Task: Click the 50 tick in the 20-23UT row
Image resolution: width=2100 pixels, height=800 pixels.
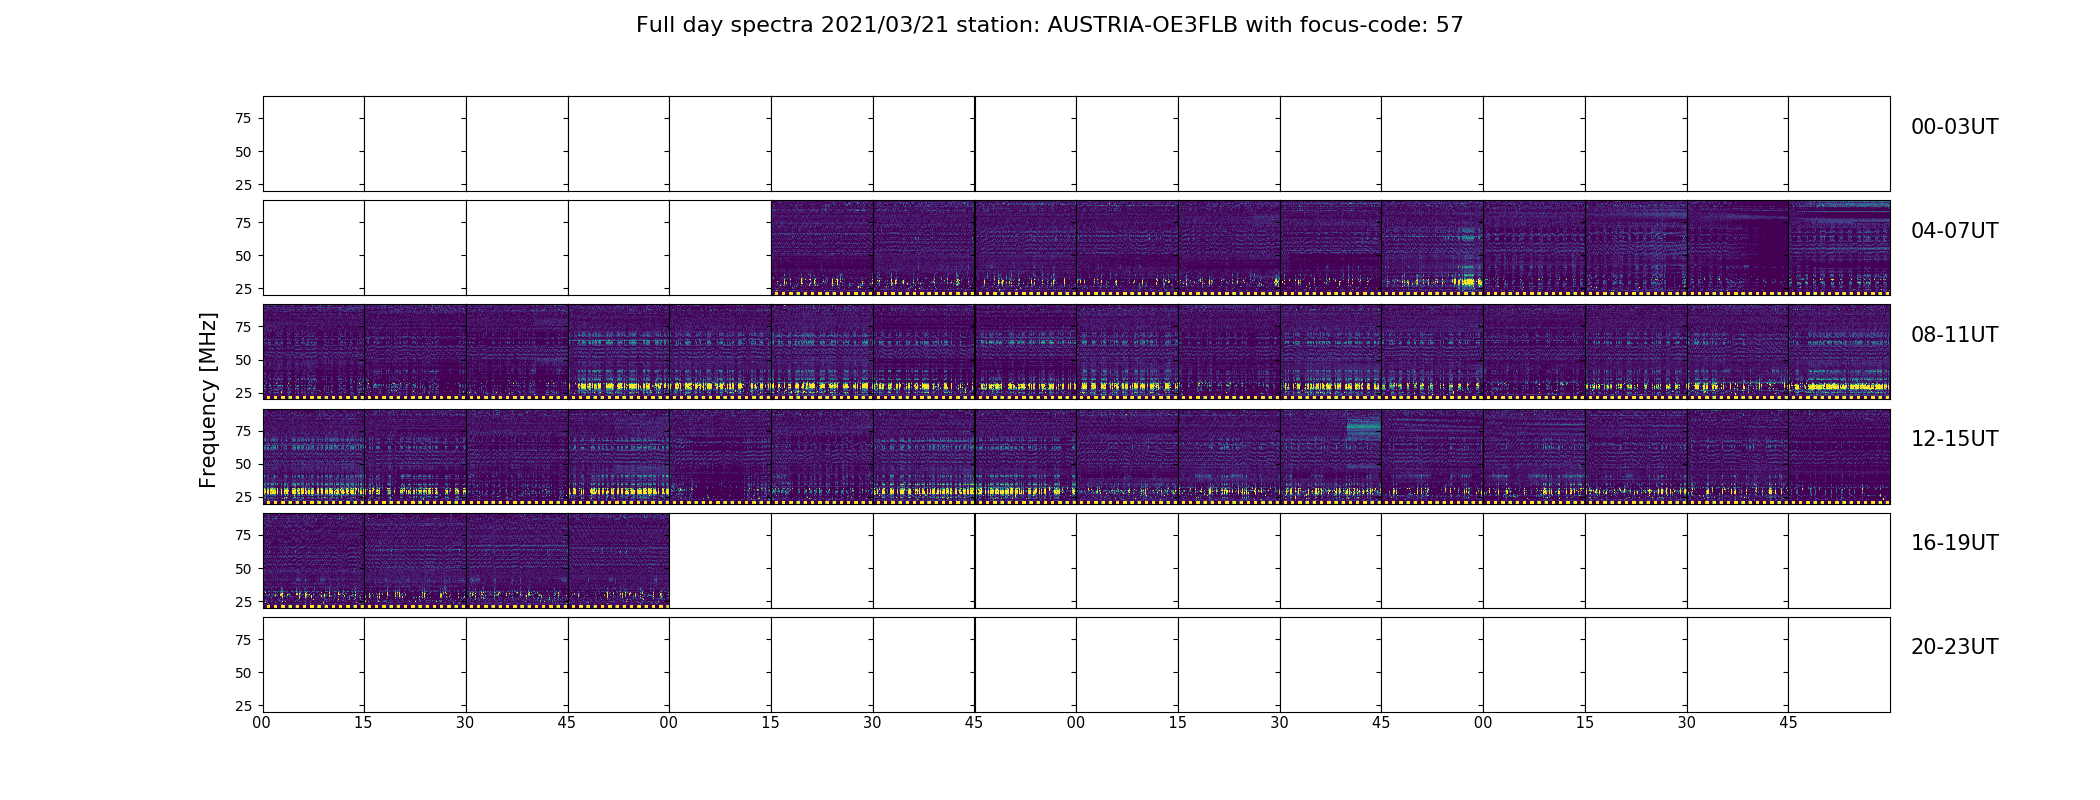Action: click(x=243, y=673)
